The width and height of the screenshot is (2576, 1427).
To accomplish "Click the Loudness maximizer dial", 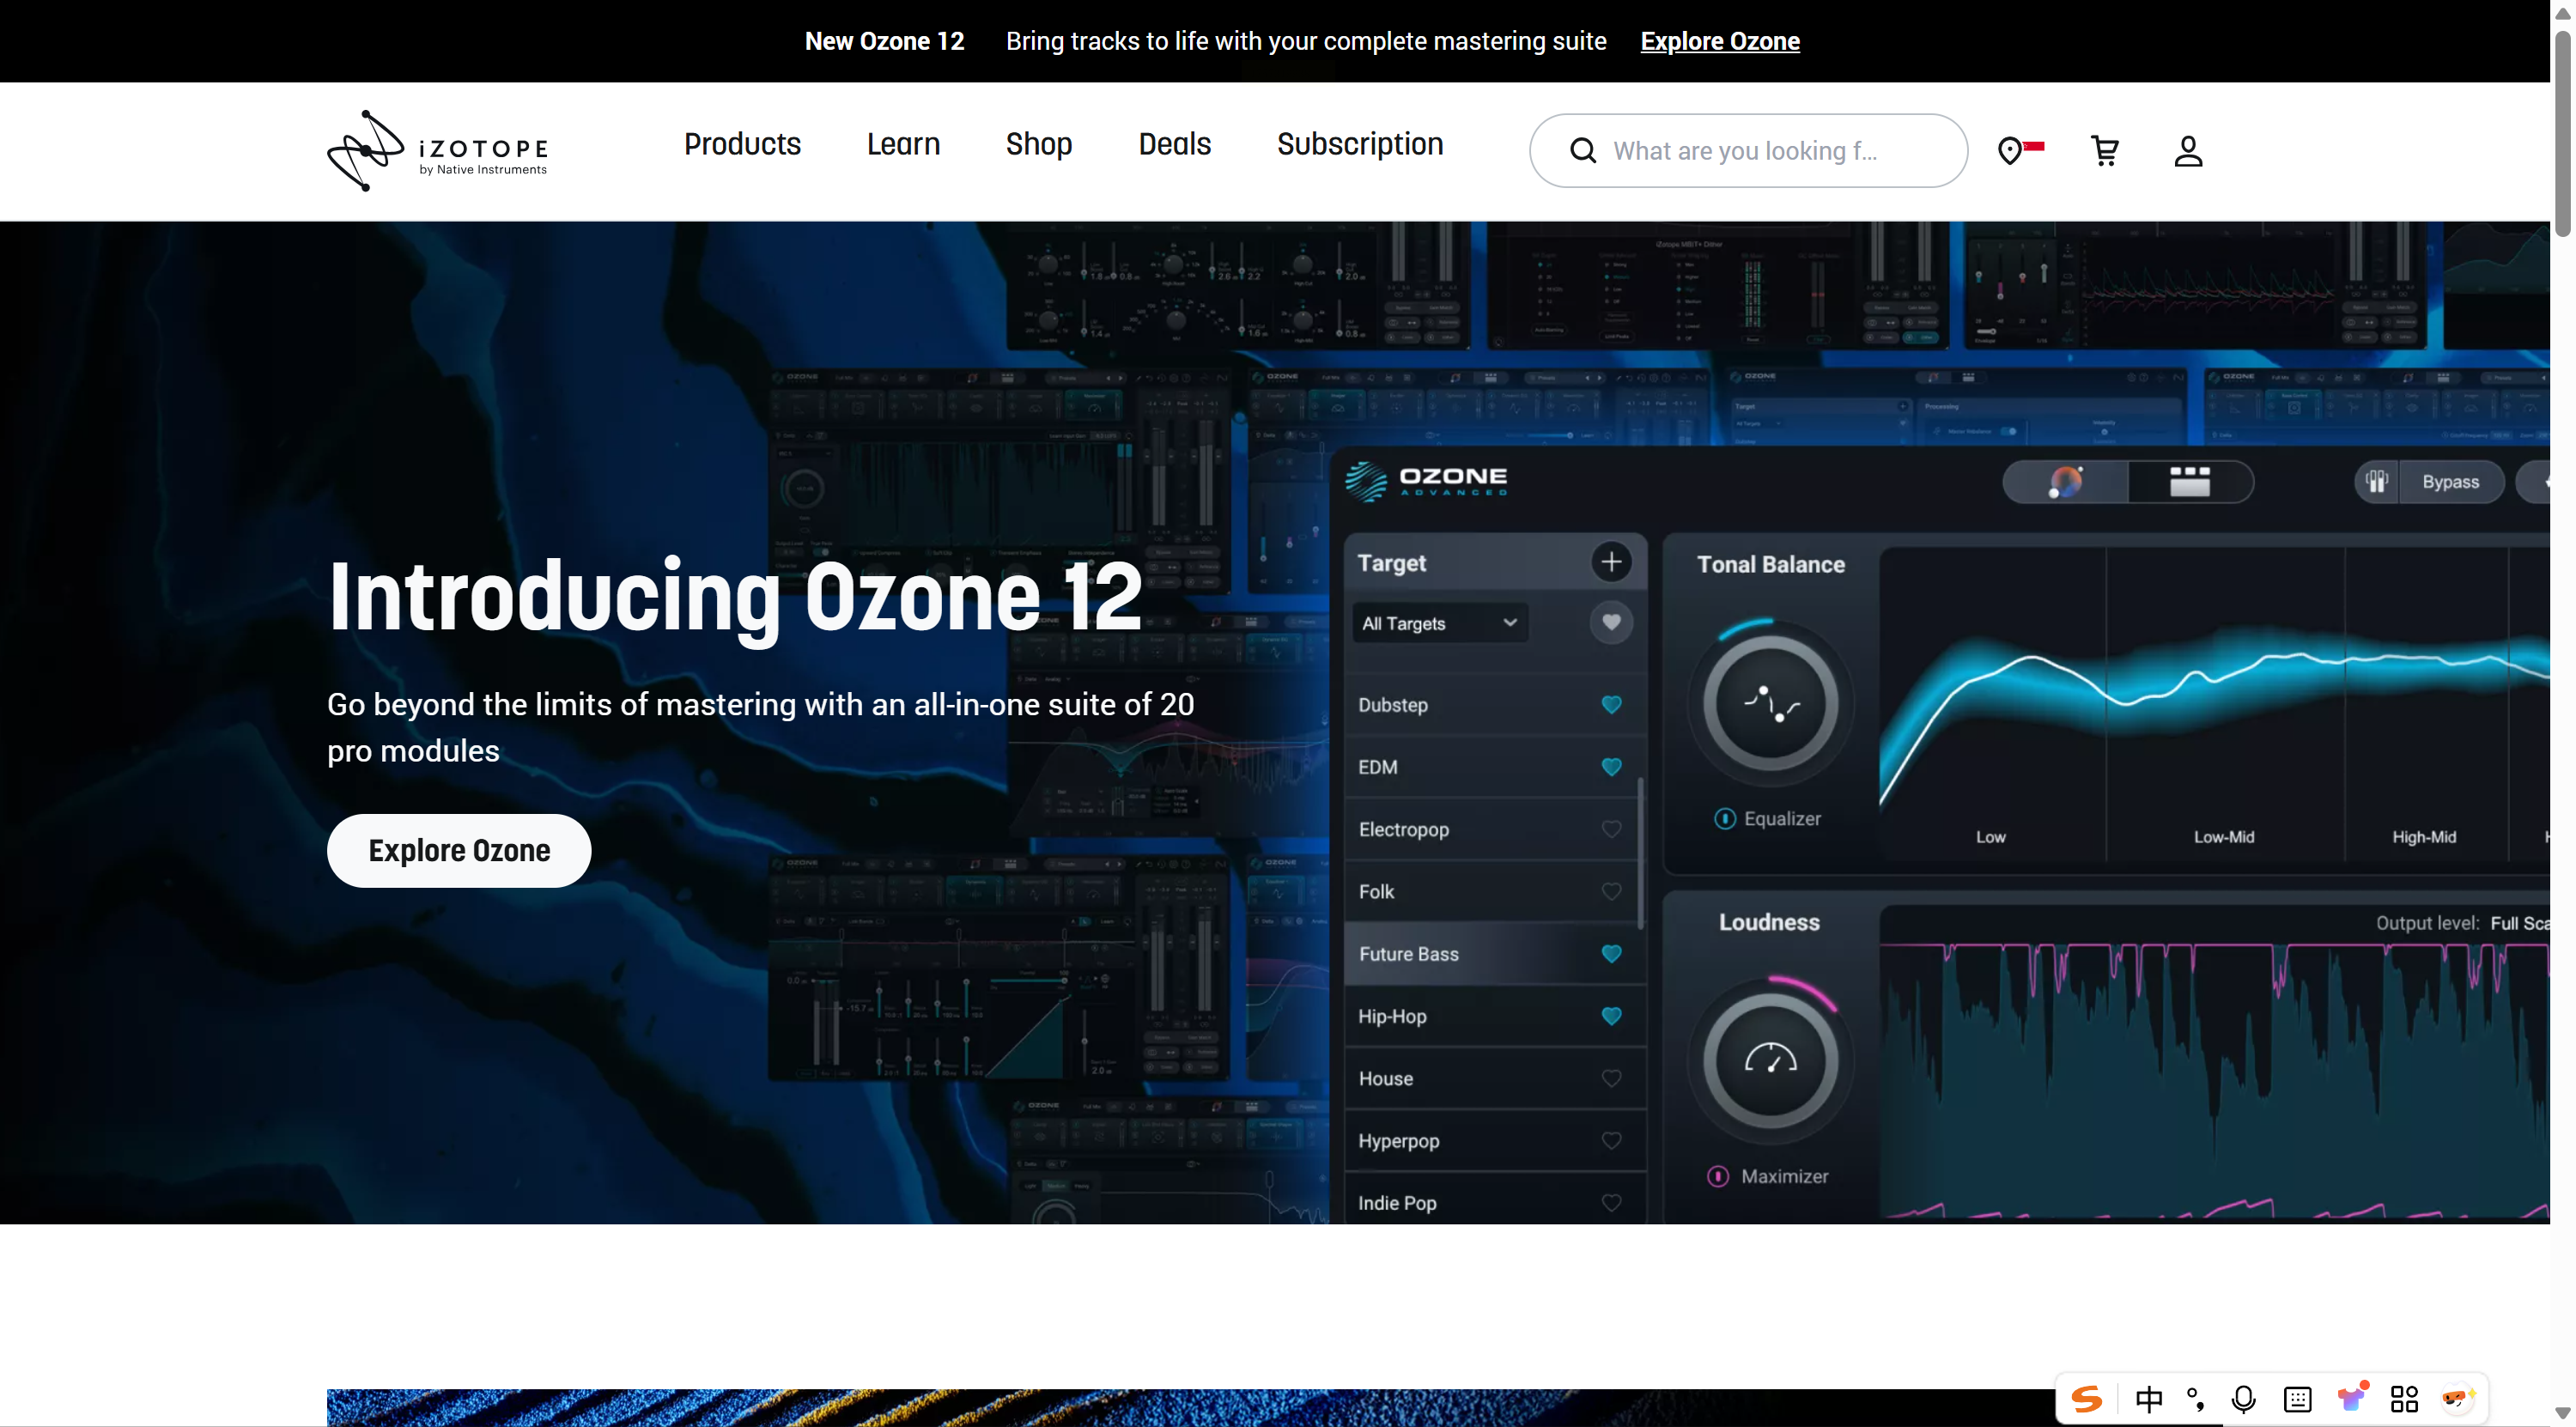I will click(1770, 1060).
